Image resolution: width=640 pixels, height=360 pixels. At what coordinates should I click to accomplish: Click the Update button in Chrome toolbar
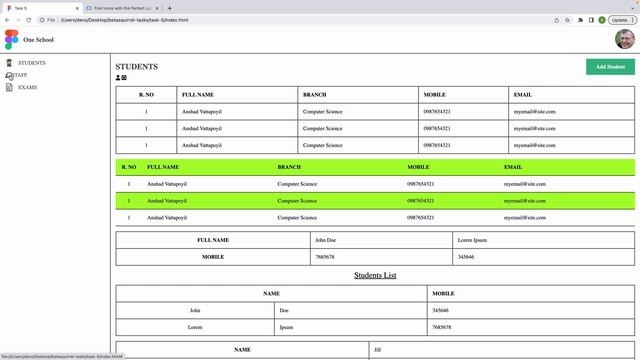(622, 20)
